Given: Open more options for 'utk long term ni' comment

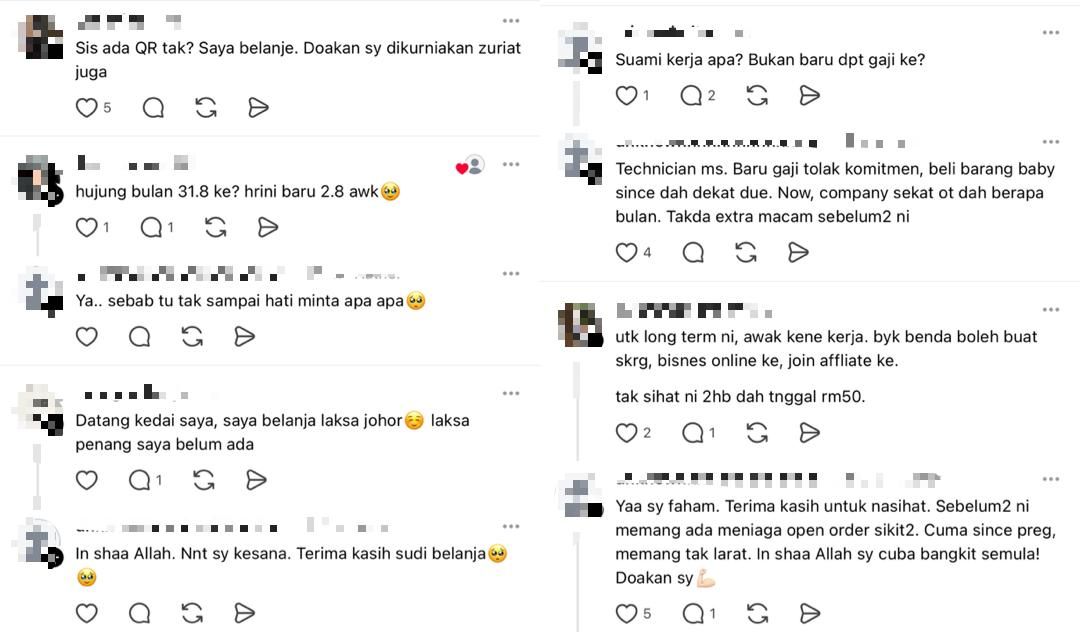Looking at the screenshot, I should coord(1051,310).
